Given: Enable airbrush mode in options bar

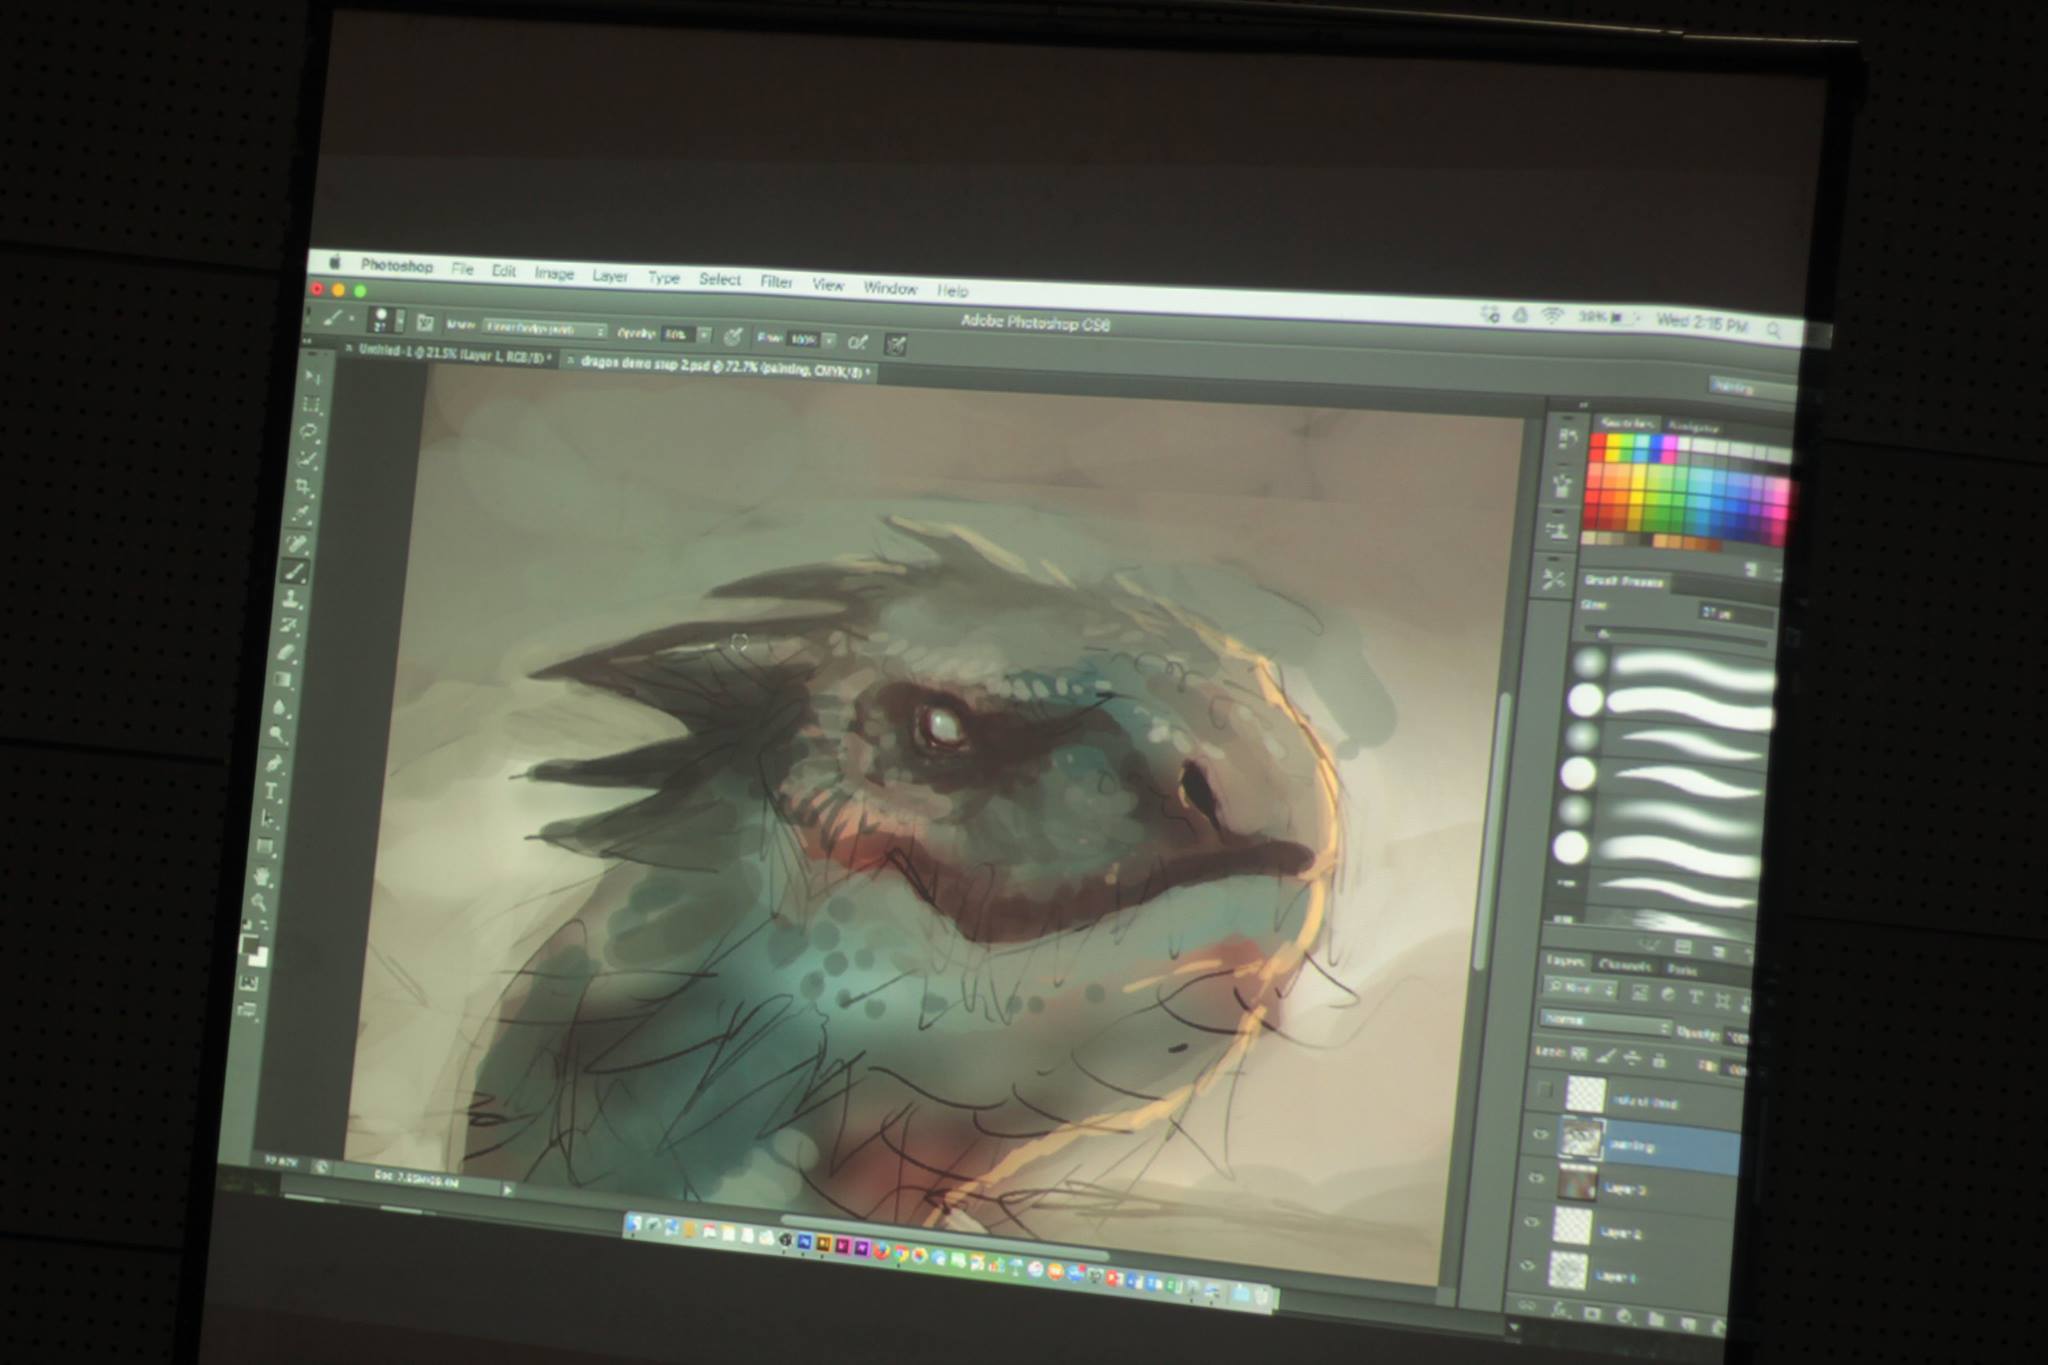Looking at the screenshot, I should (x=858, y=342).
